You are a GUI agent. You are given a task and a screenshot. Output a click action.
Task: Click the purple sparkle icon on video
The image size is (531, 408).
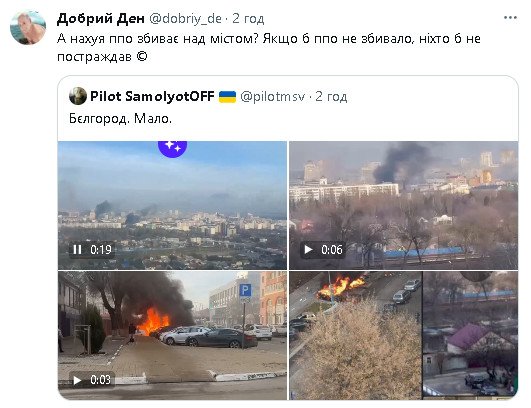click(172, 148)
